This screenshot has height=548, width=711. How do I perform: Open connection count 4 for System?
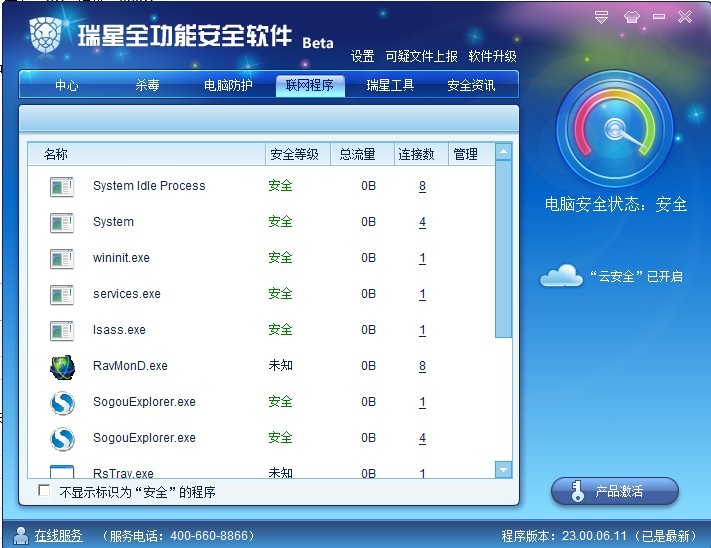point(422,223)
